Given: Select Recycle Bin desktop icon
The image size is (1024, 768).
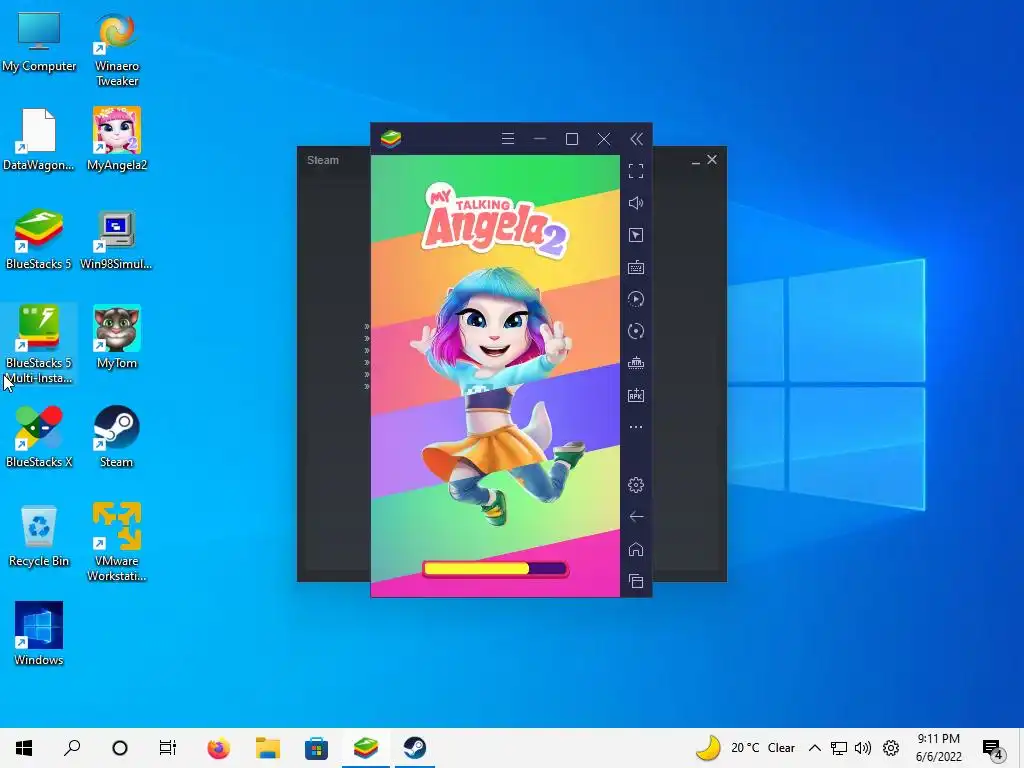Looking at the screenshot, I should coord(39,536).
